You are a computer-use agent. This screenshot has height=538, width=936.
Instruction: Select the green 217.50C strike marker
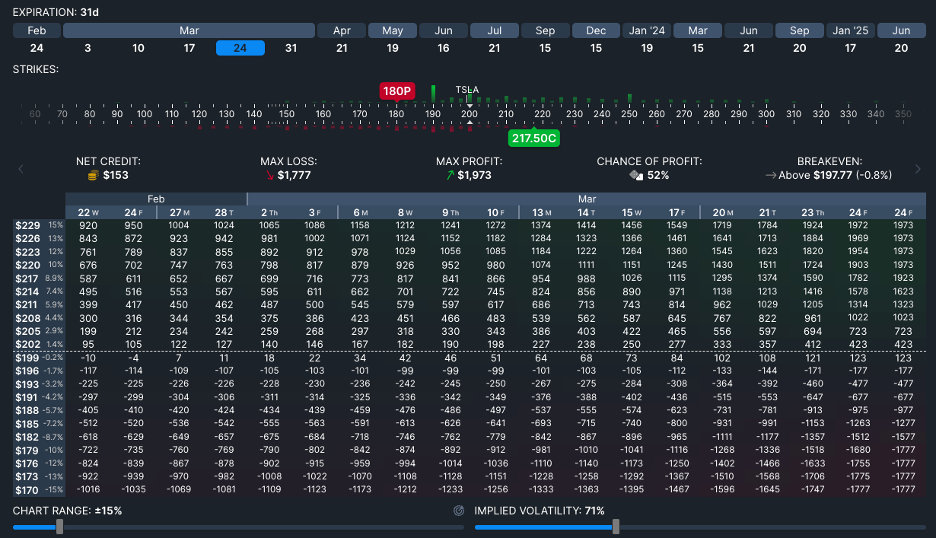[x=534, y=139]
